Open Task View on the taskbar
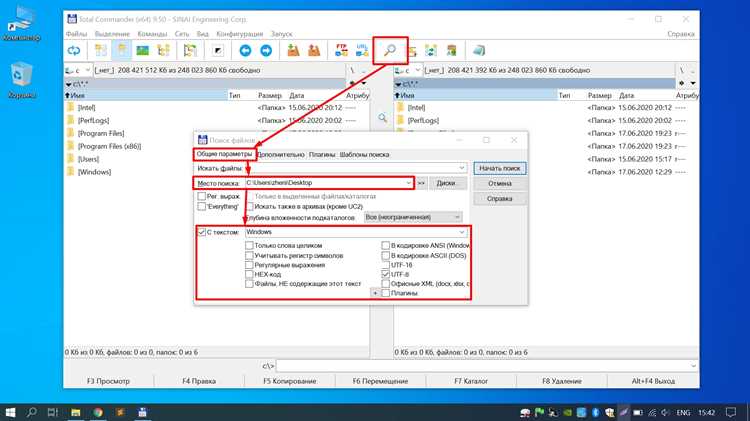 click(x=53, y=412)
